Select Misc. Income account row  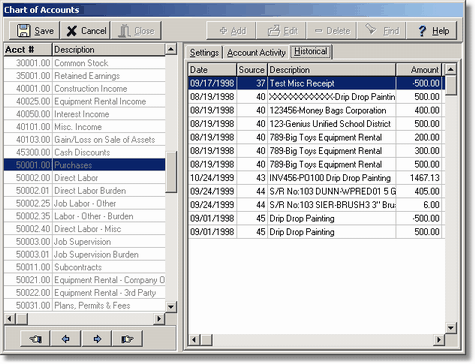tap(85, 127)
